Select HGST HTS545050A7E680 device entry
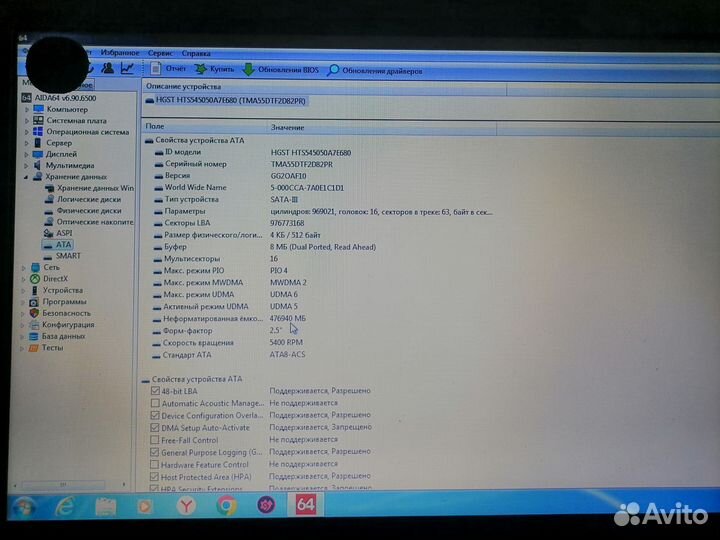 click(x=226, y=101)
